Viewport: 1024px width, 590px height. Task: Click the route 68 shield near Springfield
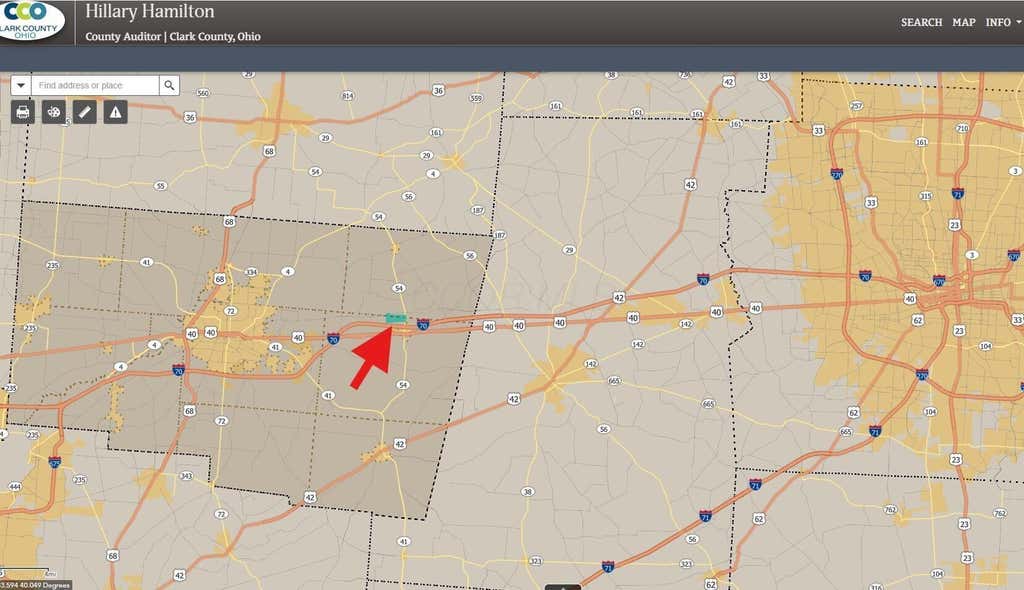click(x=220, y=279)
